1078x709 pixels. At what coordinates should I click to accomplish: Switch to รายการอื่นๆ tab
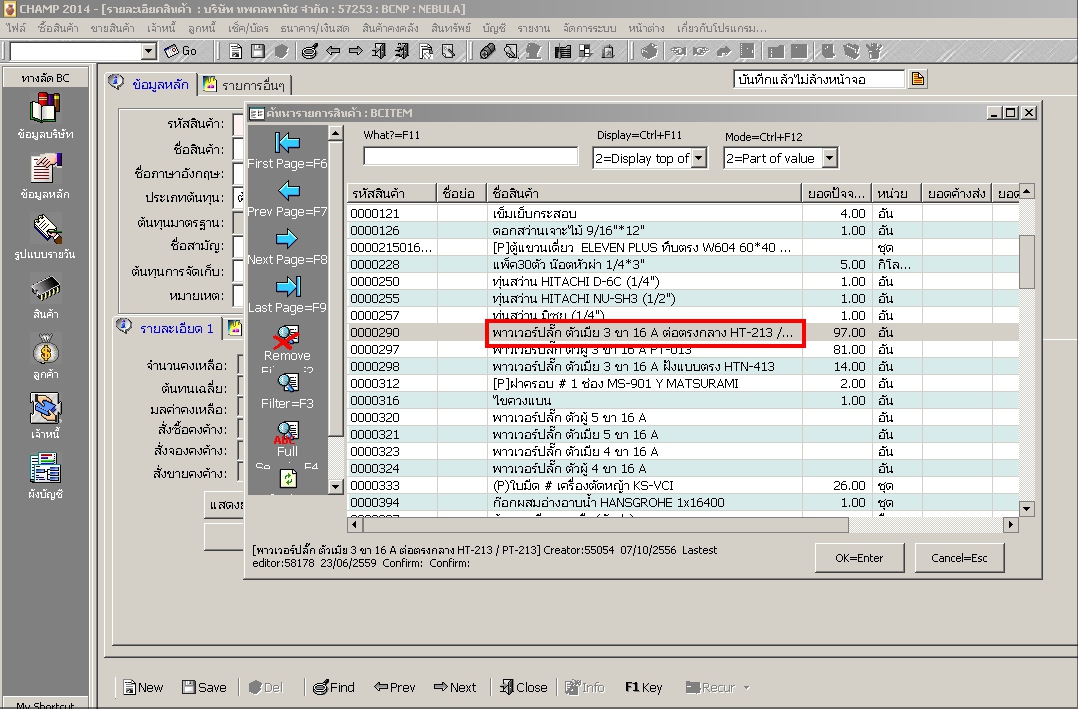click(245, 85)
